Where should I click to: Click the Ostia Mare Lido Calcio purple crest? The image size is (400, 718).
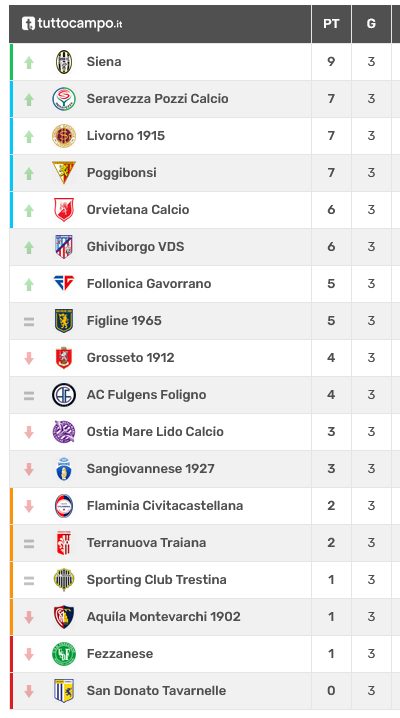point(64,432)
